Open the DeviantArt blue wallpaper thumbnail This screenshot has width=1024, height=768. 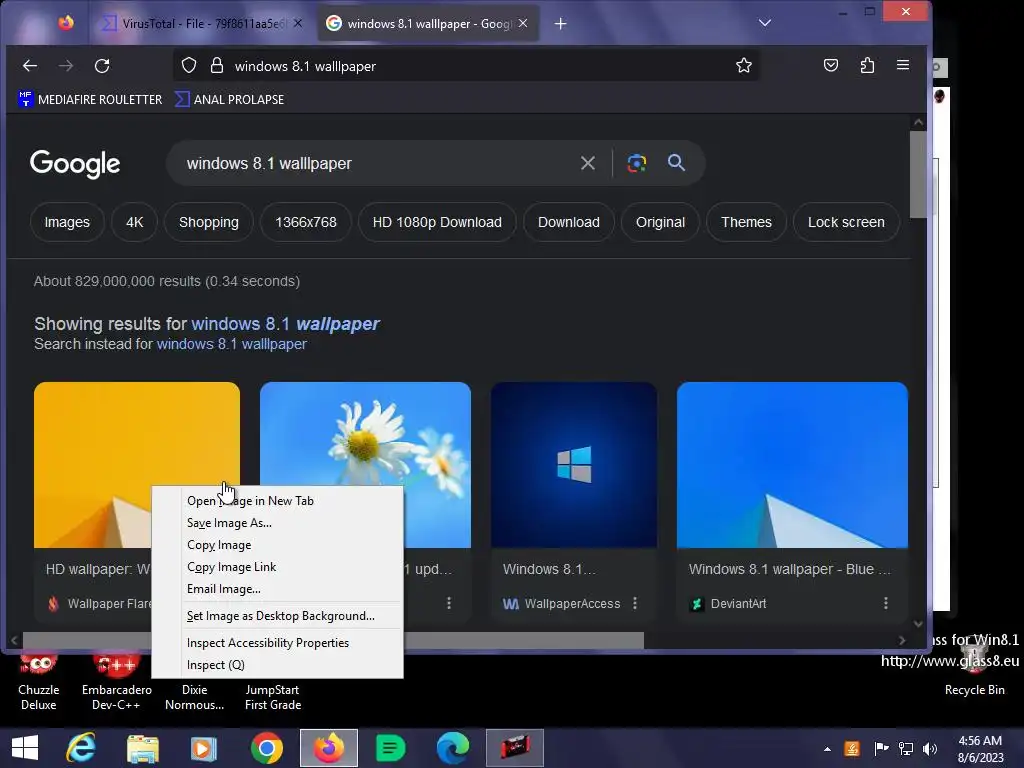[x=792, y=465]
